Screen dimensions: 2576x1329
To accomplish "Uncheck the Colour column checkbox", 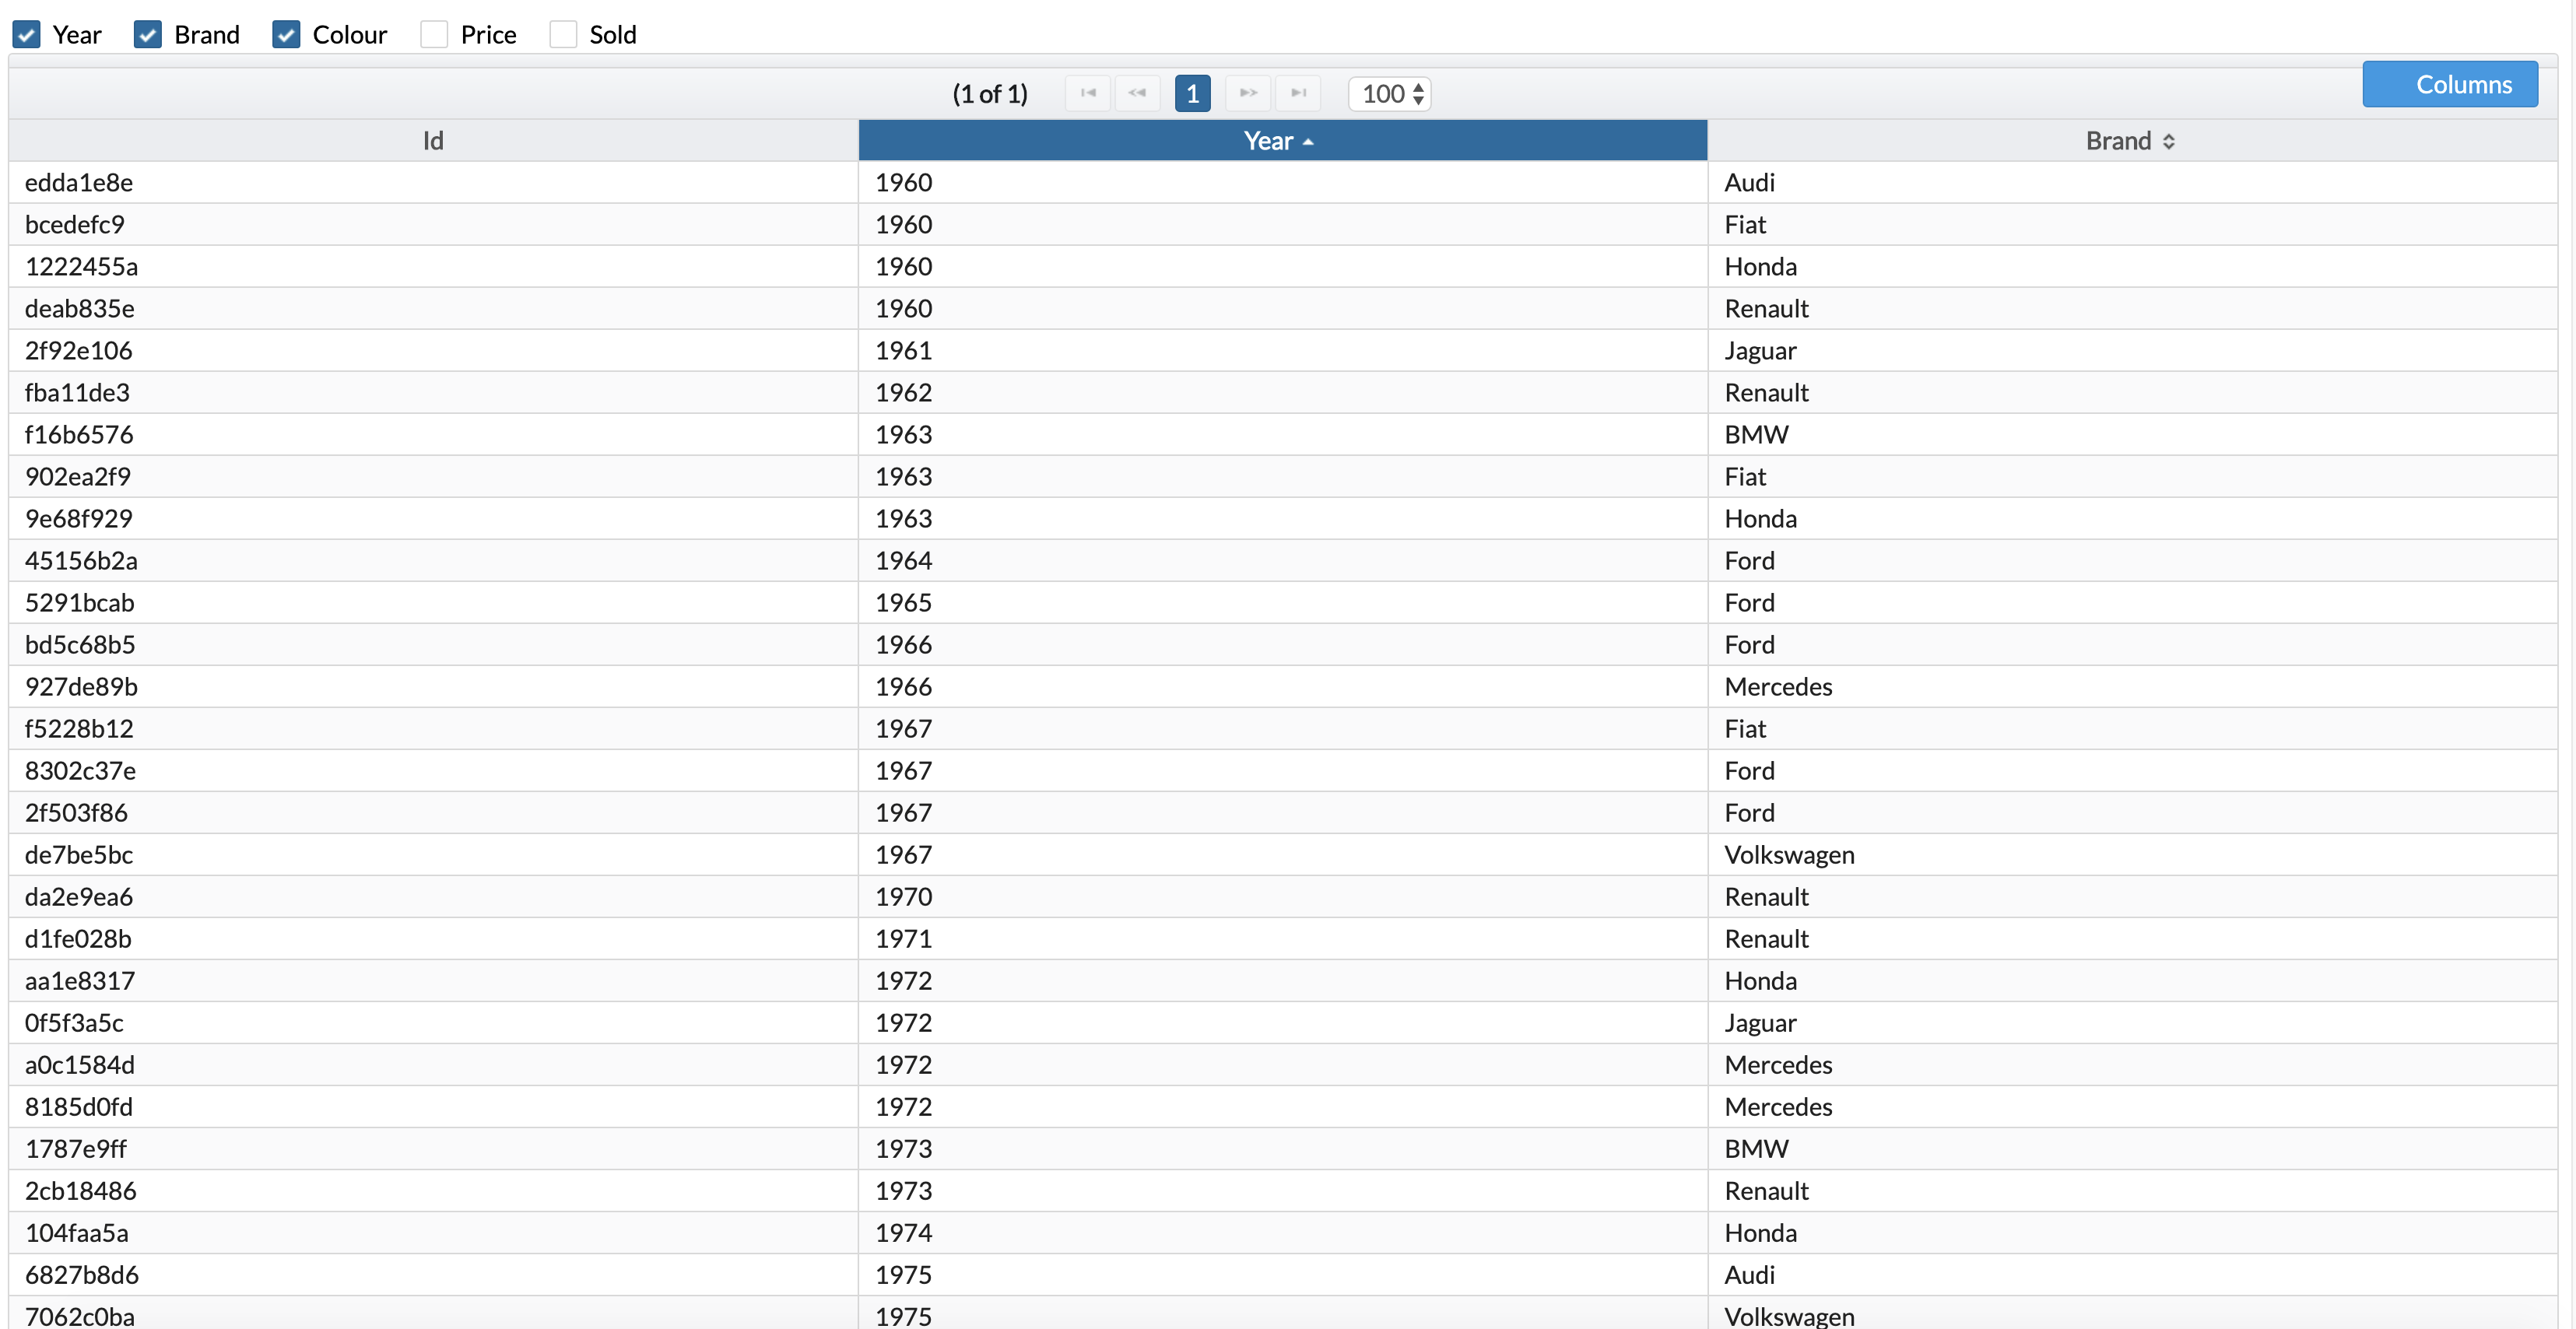I will (x=286, y=35).
